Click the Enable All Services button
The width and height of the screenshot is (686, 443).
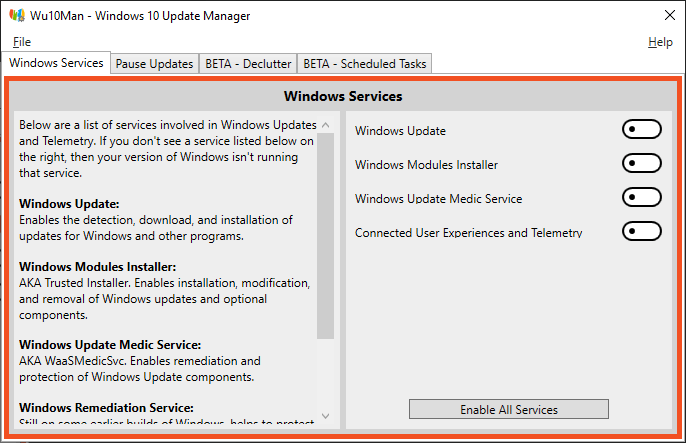[509, 409]
